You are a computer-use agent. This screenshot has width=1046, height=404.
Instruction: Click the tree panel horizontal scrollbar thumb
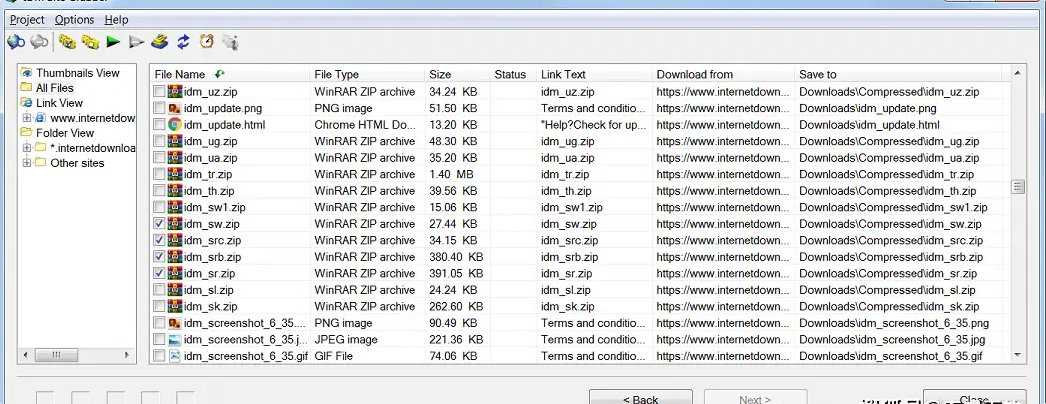[56, 355]
